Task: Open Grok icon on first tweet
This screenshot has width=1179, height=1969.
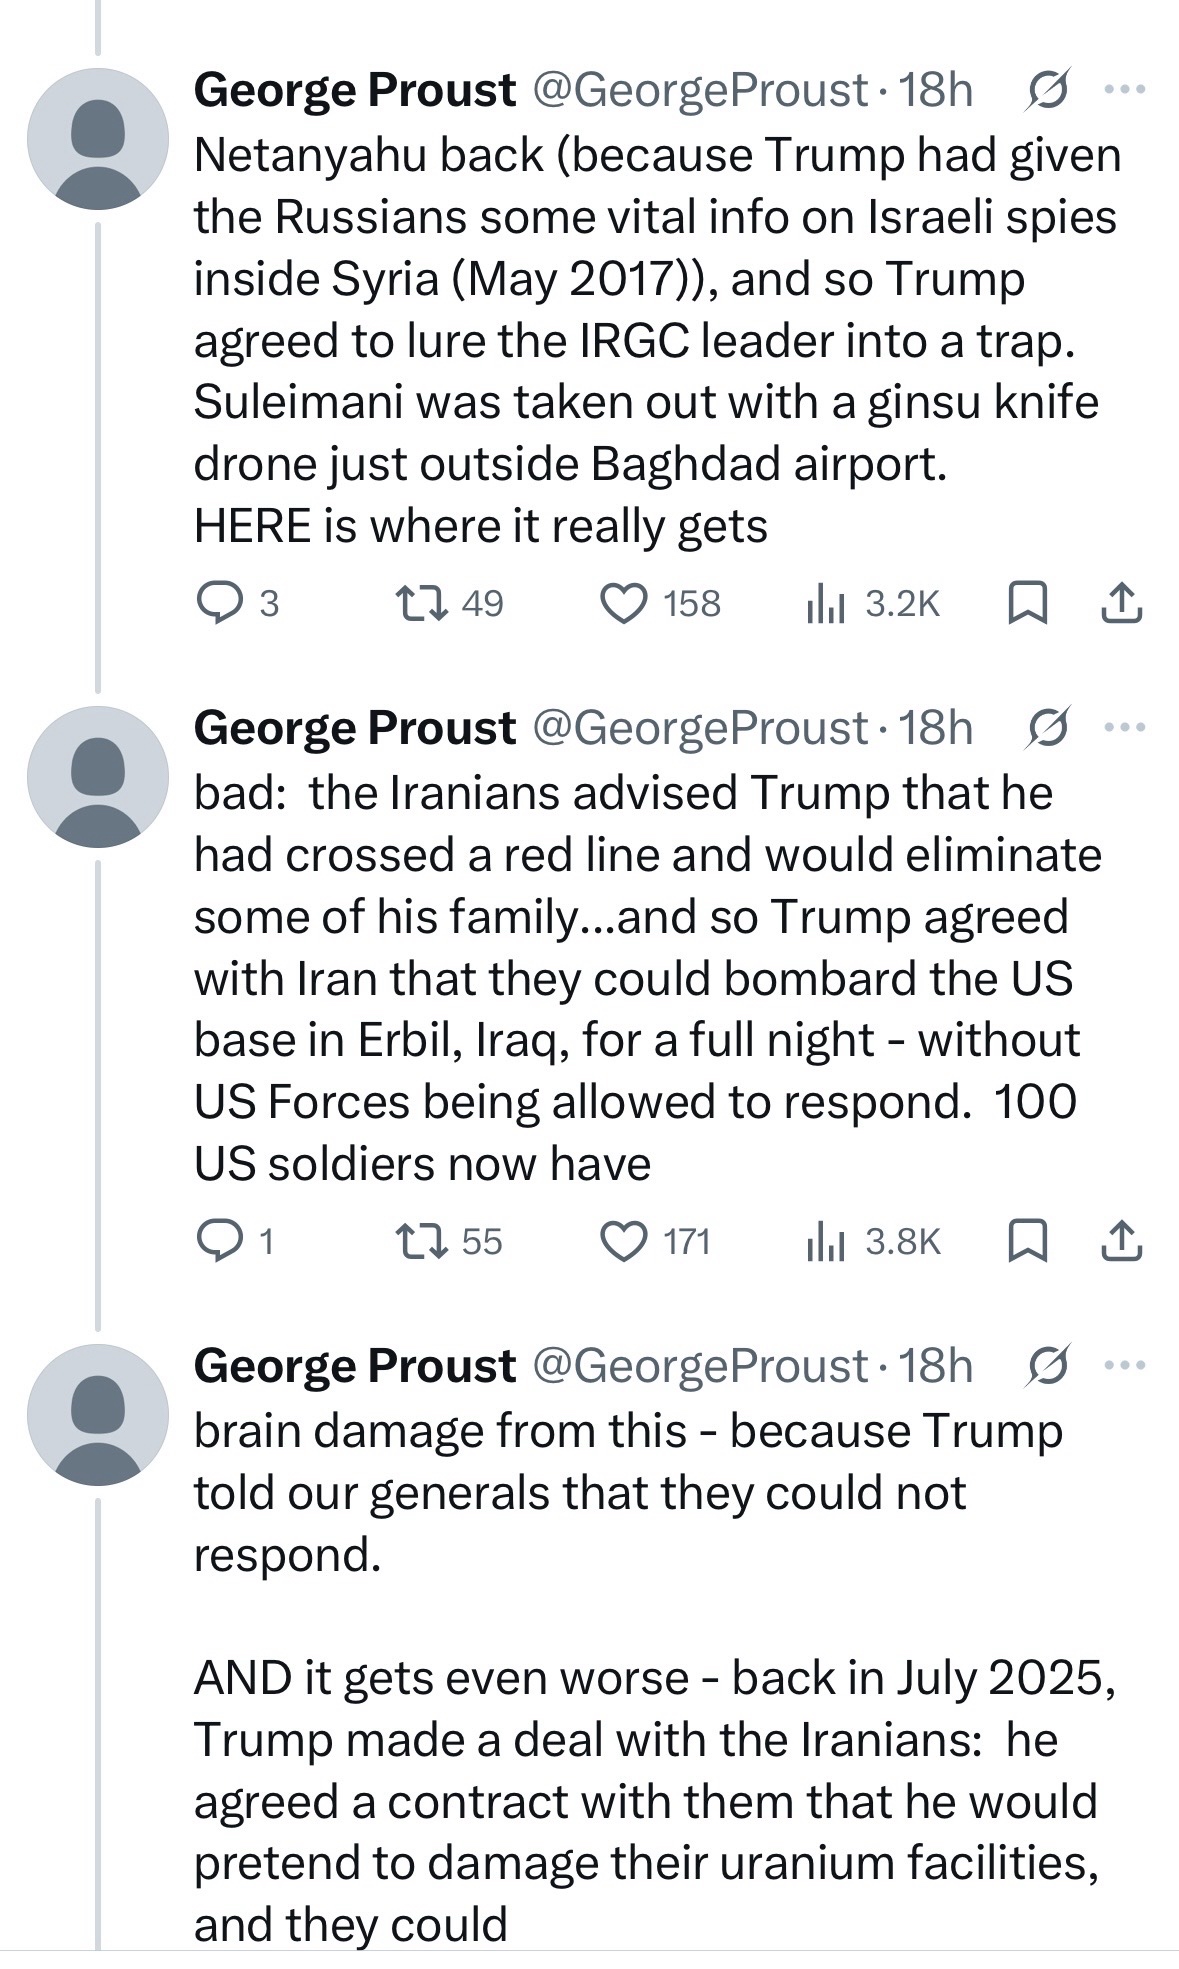Action: 1047,90
